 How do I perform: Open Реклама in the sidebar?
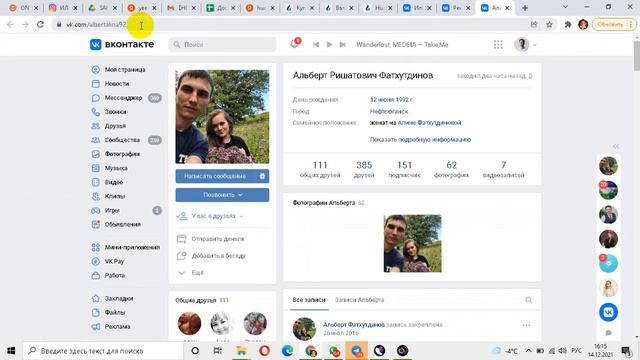pos(111,327)
